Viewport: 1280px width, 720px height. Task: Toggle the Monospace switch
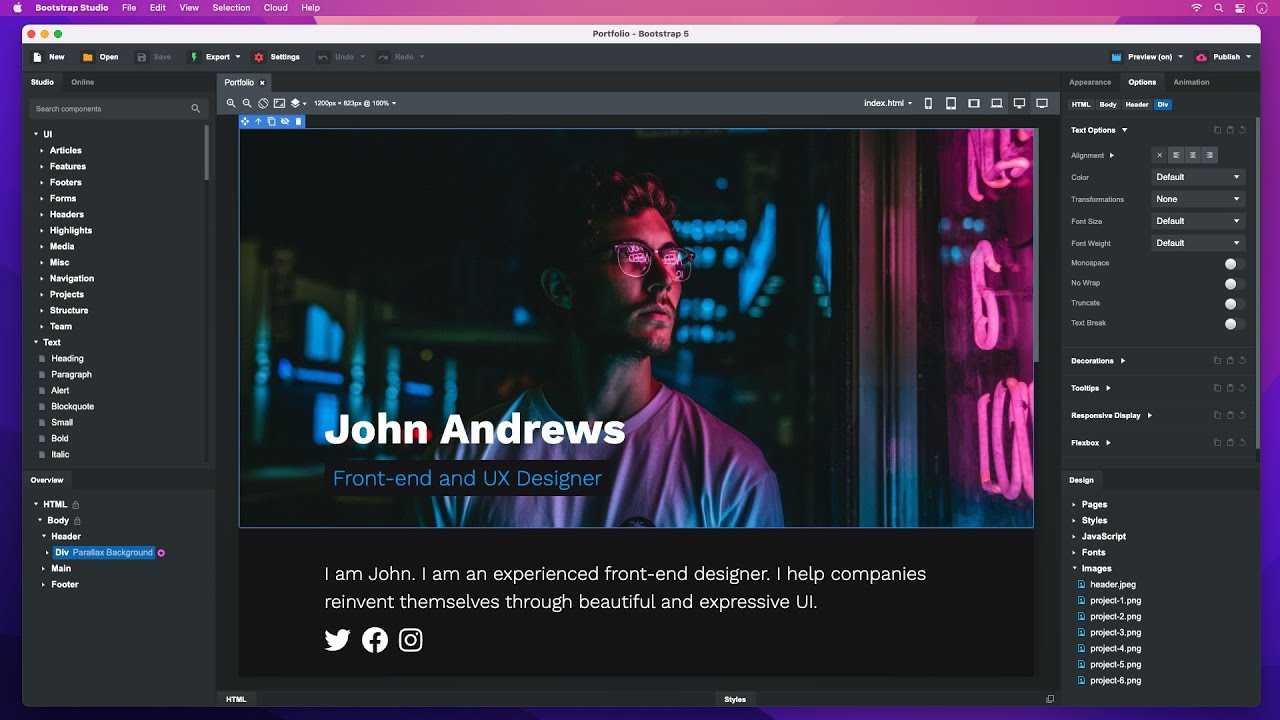pos(1234,263)
